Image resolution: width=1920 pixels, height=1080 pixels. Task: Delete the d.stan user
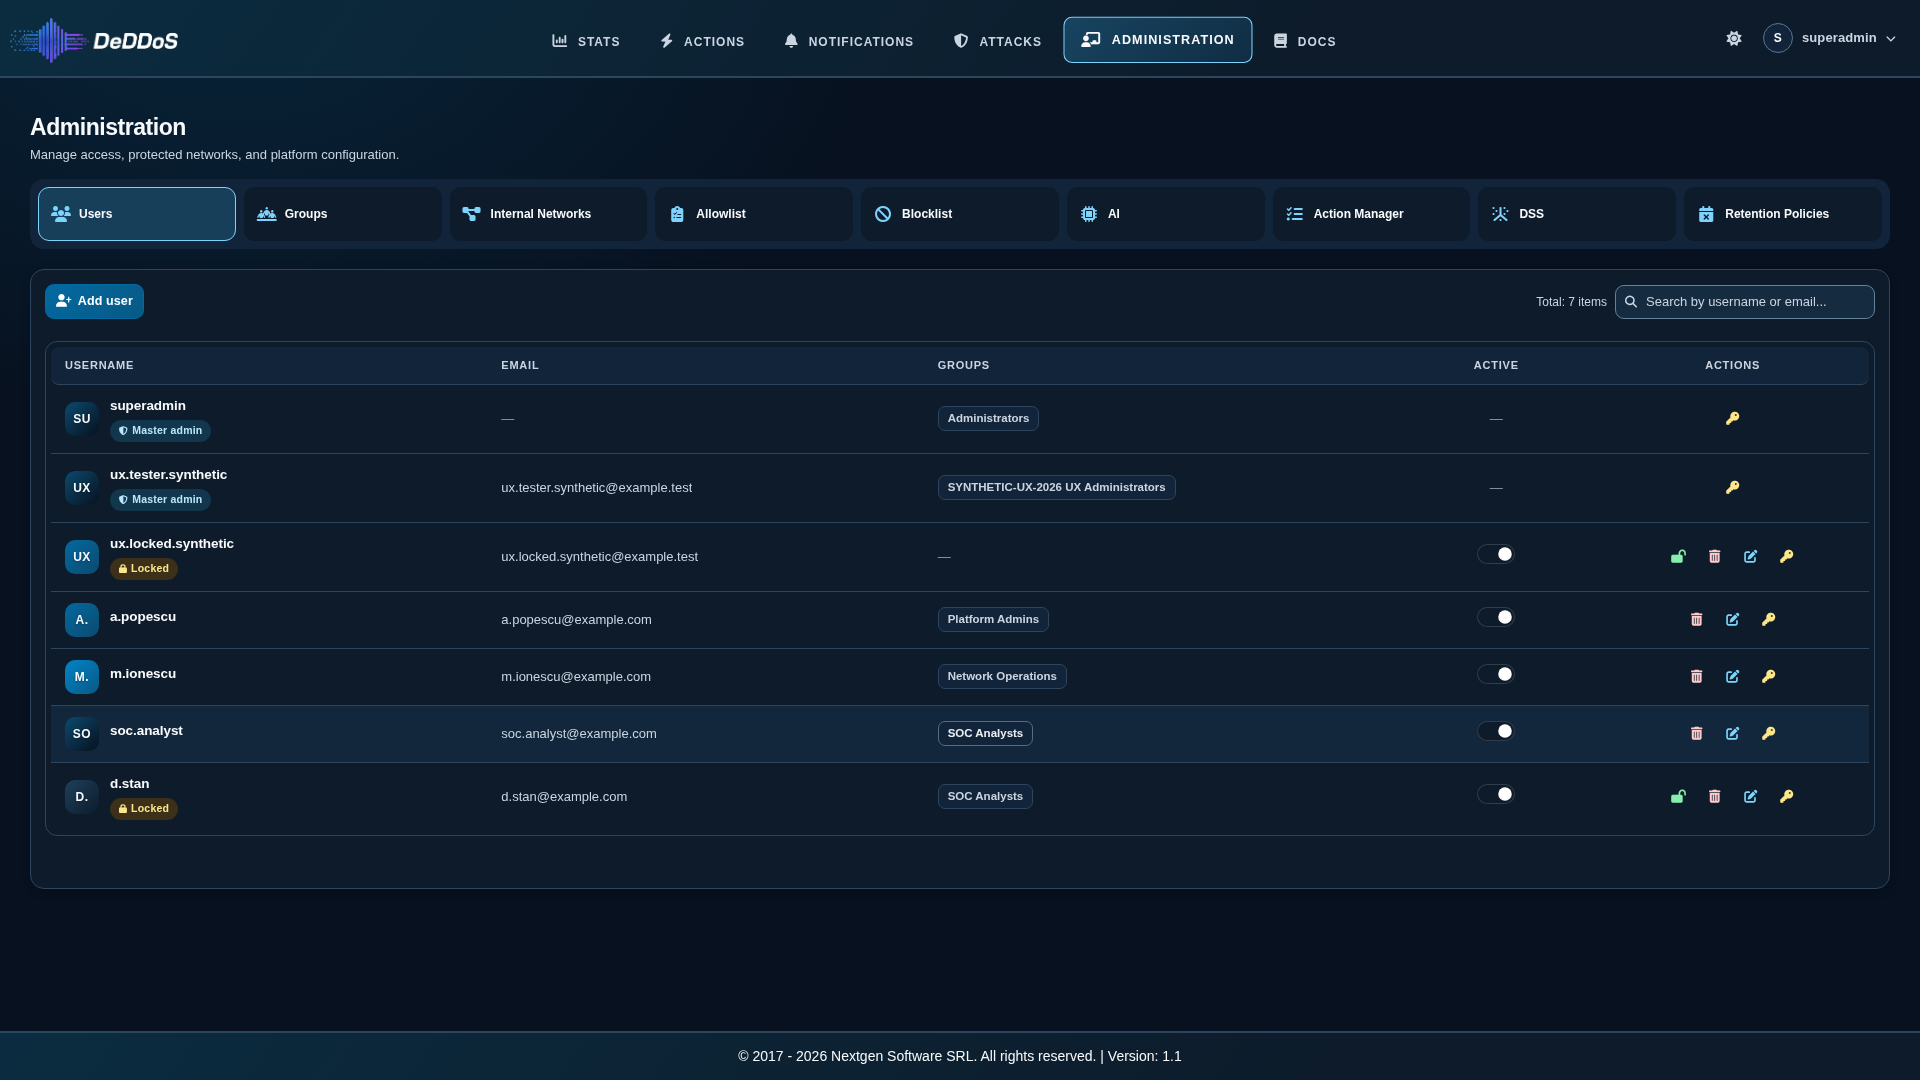click(x=1714, y=797)
